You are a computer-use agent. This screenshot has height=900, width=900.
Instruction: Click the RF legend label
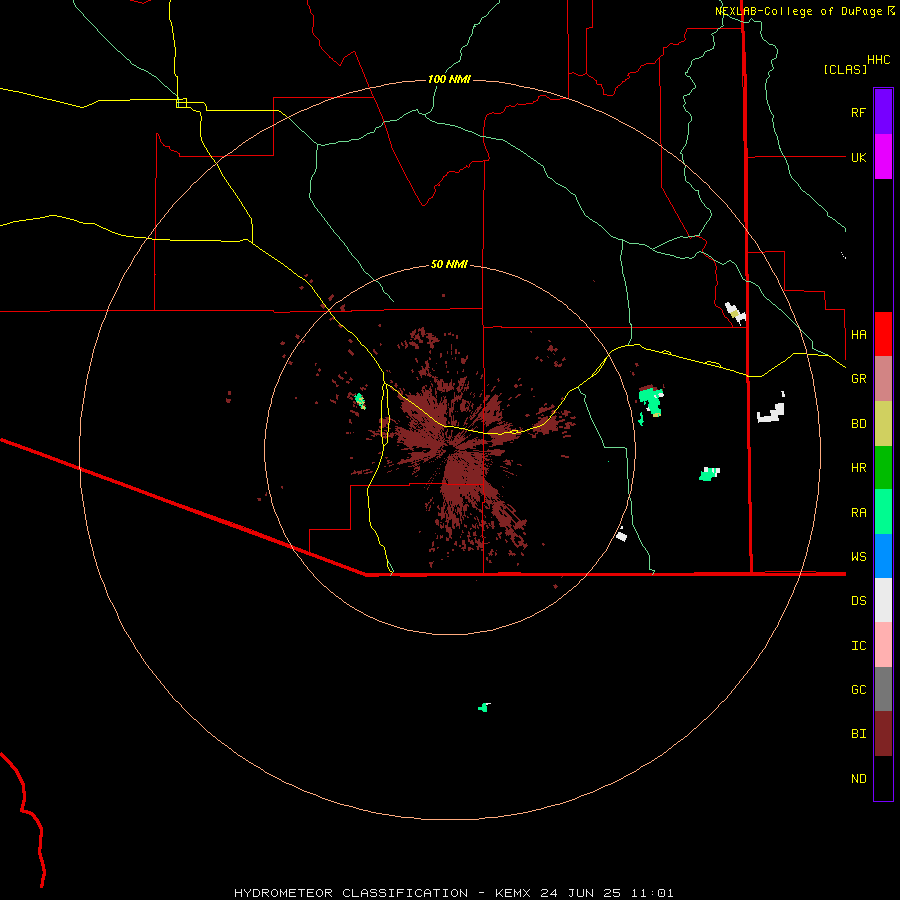(858, 112)
